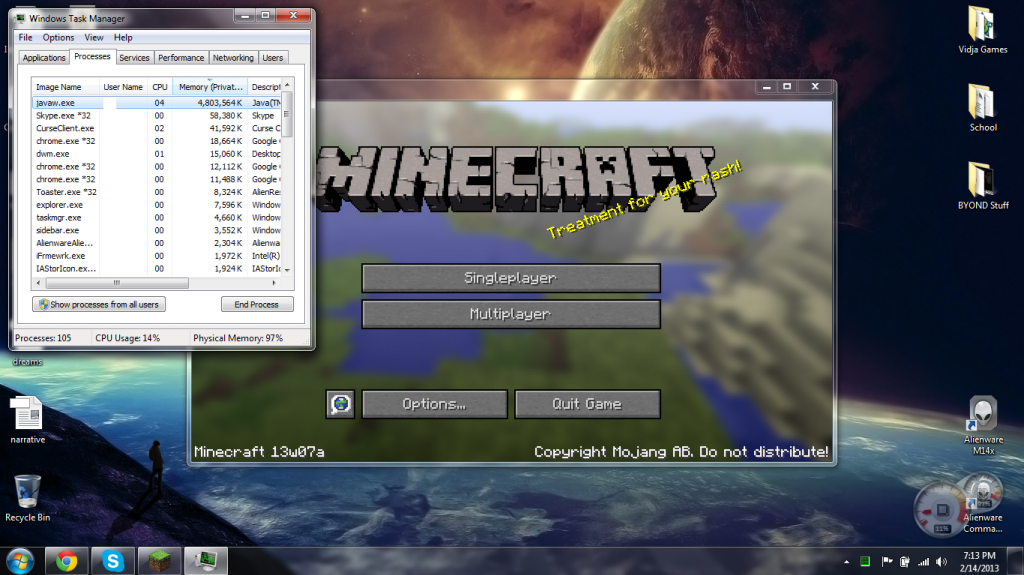Sort by Description column header
The width and height of the screenshot is (1024, 575).
[264, 87]
